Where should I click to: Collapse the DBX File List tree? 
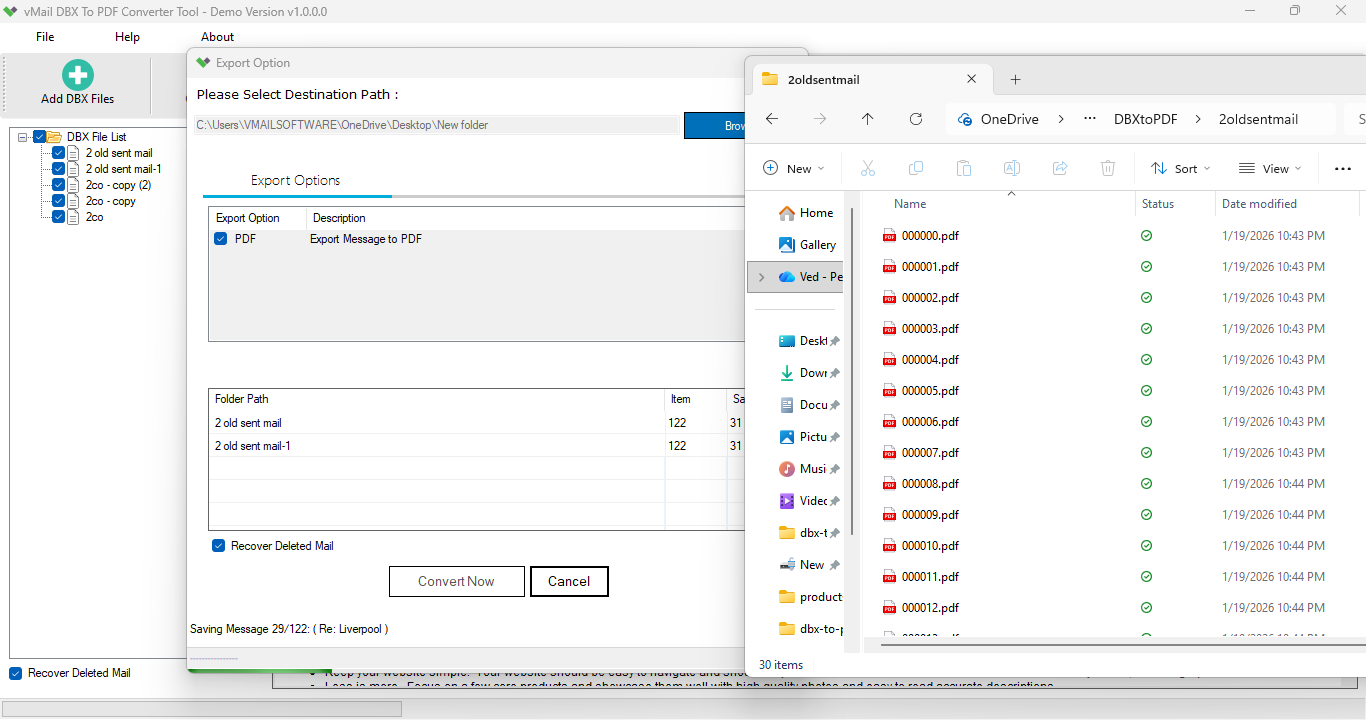[22, 136]
